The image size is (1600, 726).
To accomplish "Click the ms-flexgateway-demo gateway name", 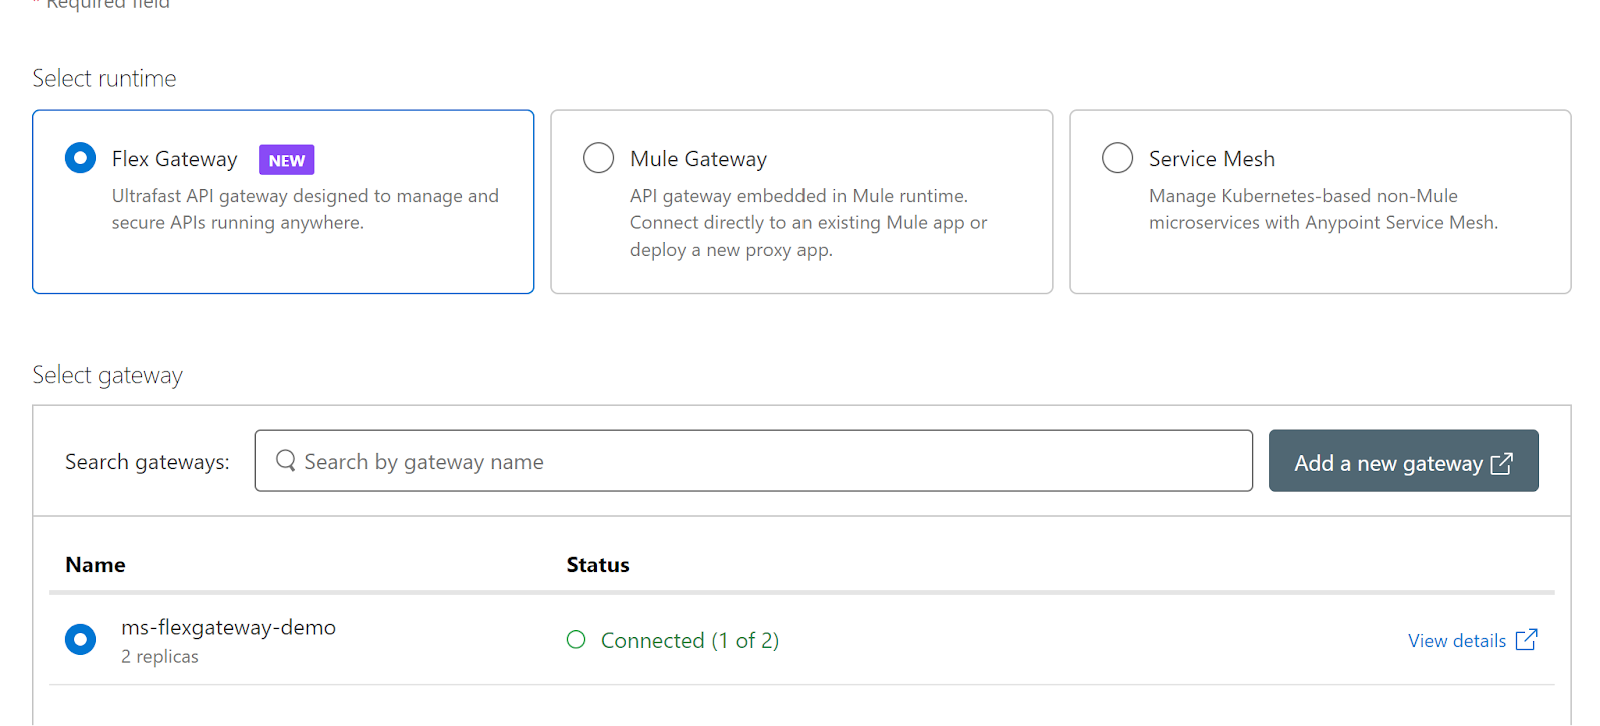I will coord(228,627).
